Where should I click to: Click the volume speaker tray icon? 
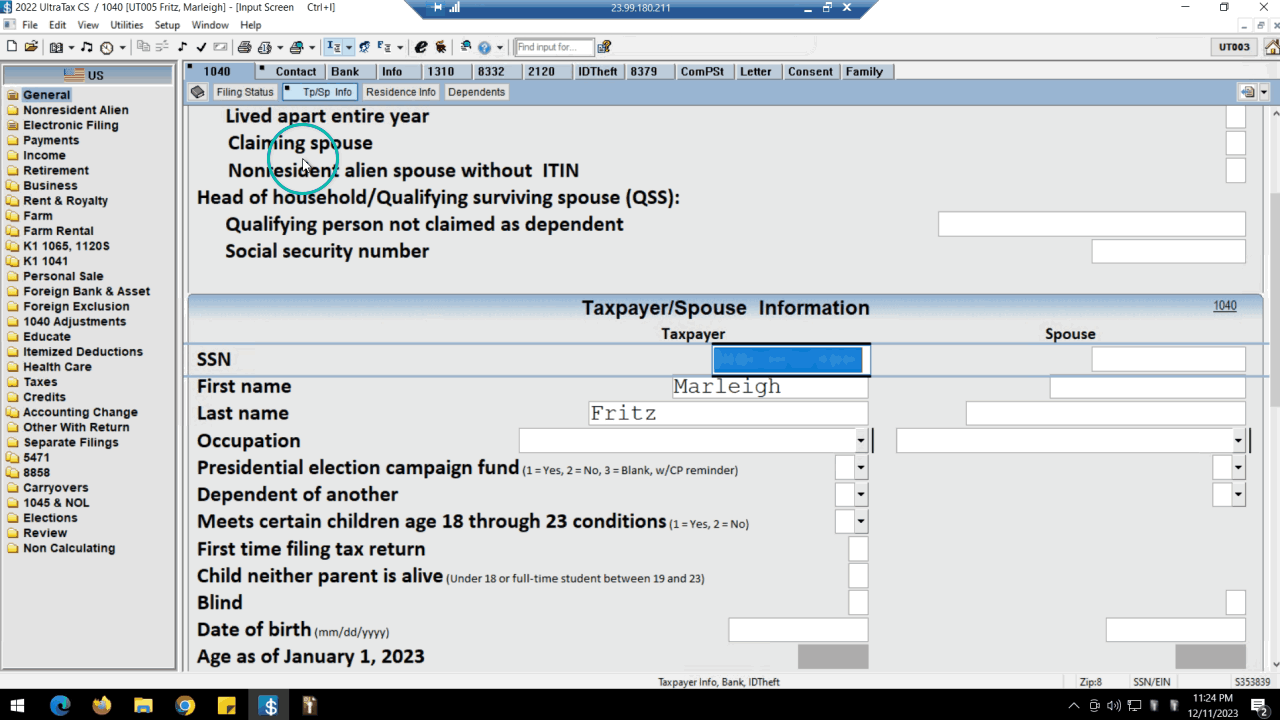pos(1113,706)
